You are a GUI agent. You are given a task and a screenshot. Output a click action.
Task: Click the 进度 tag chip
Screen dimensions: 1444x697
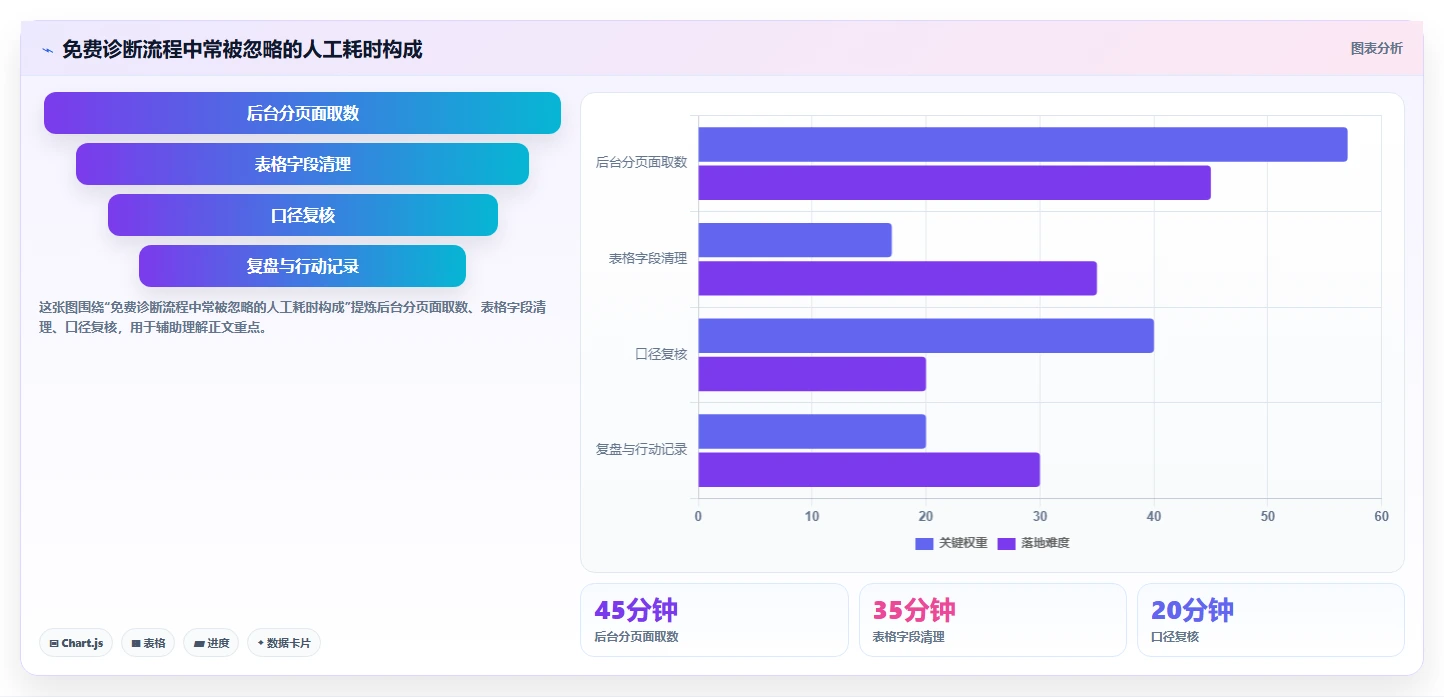[x=211, y=643]
